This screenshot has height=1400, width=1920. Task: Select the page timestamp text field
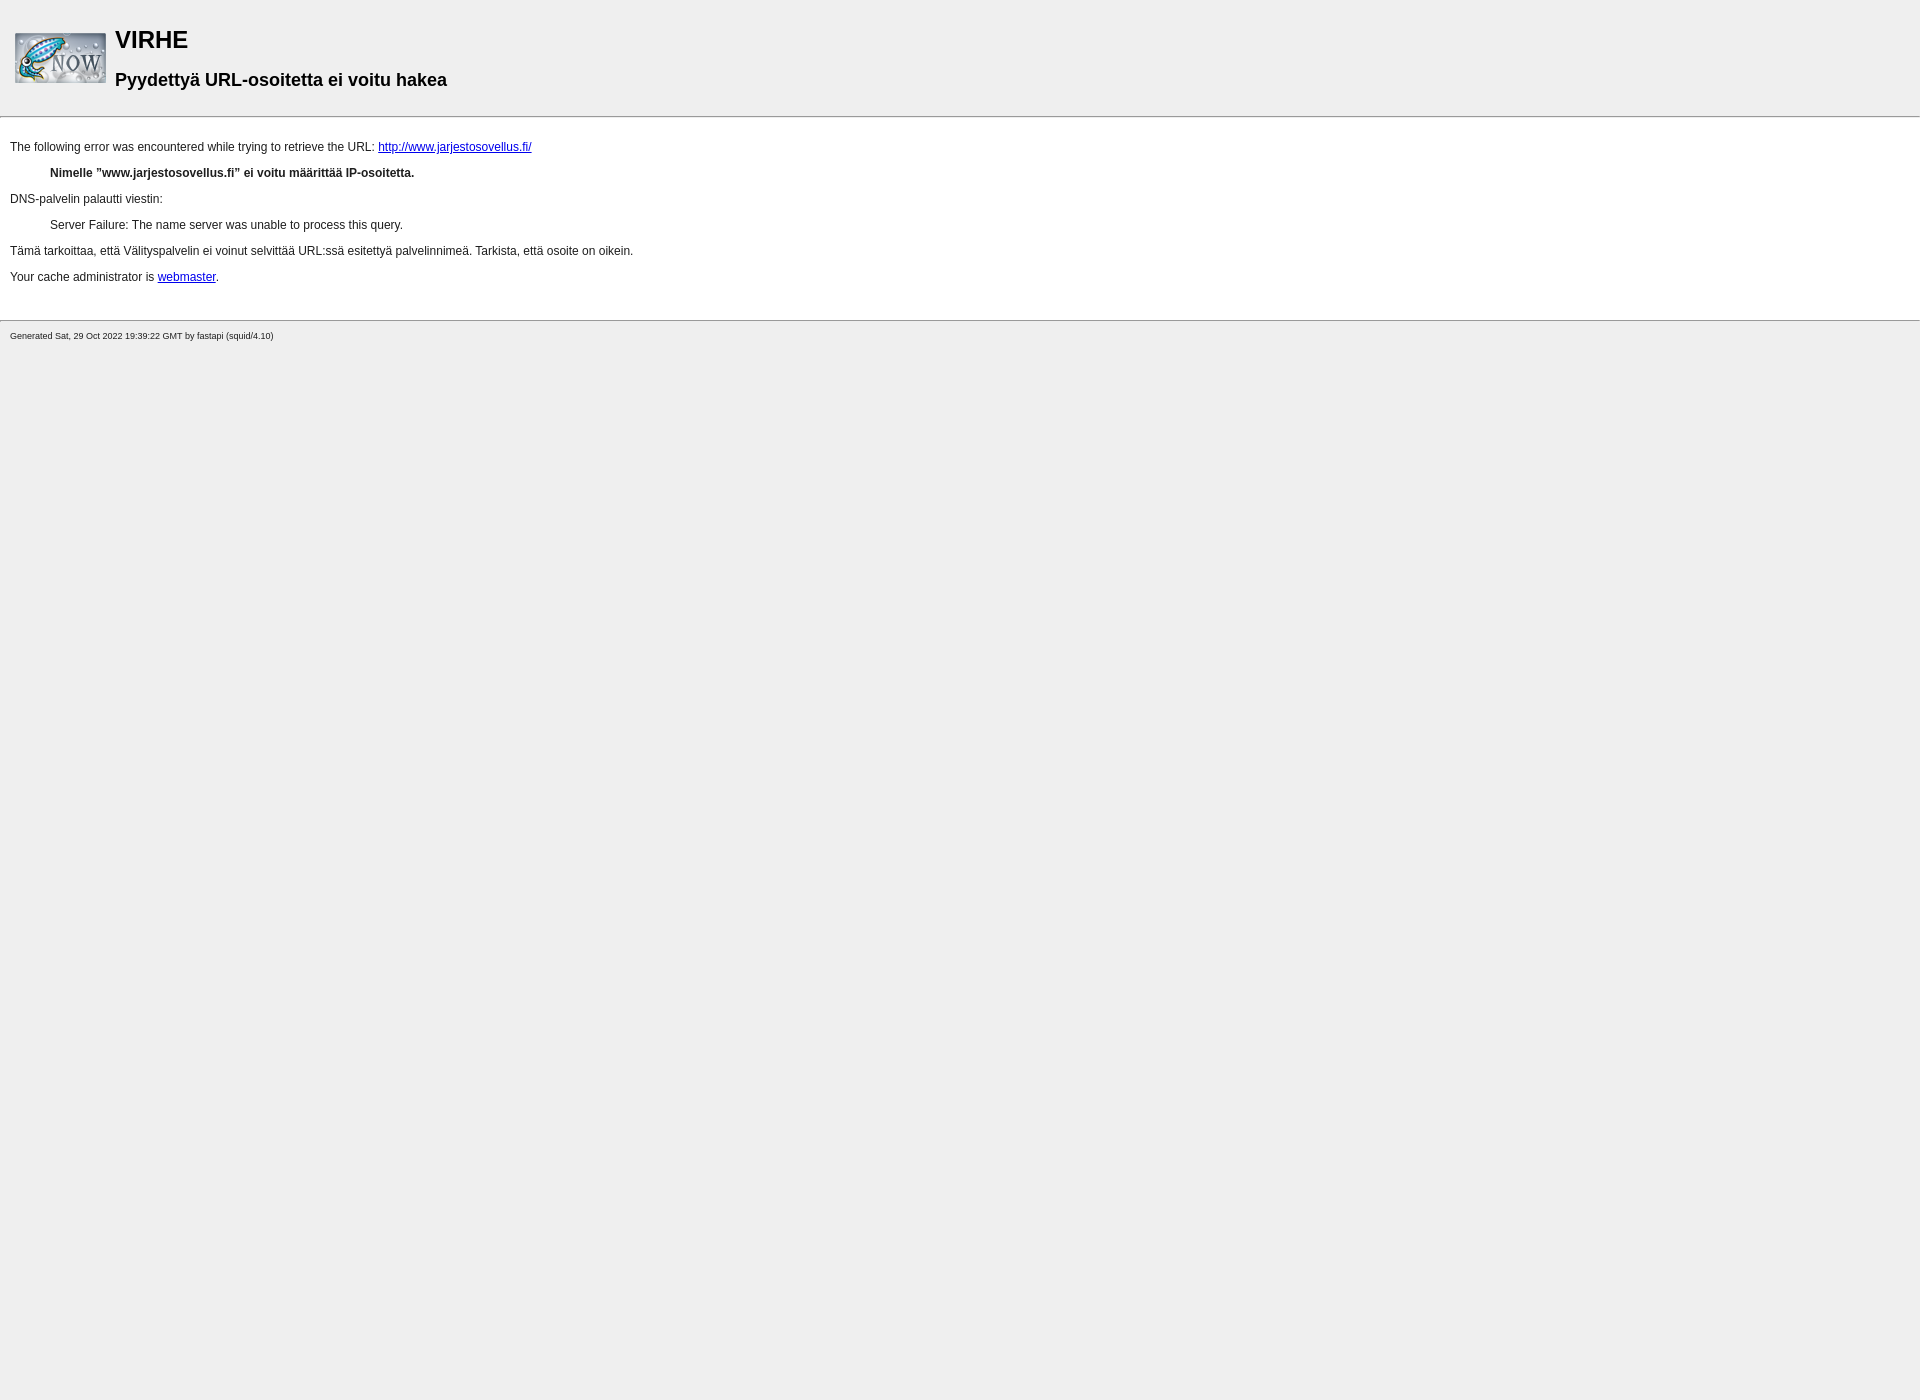tap(142, 335)
